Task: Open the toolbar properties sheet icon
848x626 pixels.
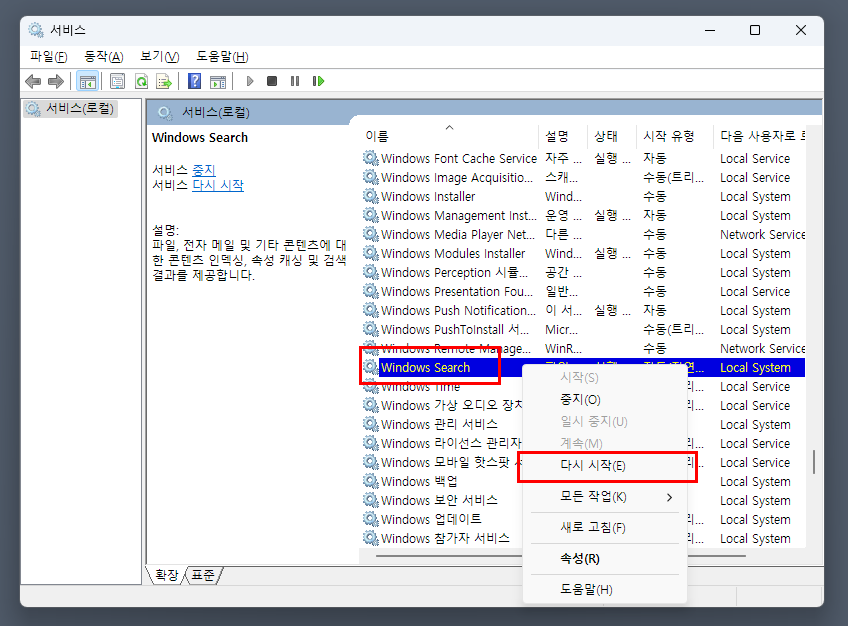Action: pos(117,82)
